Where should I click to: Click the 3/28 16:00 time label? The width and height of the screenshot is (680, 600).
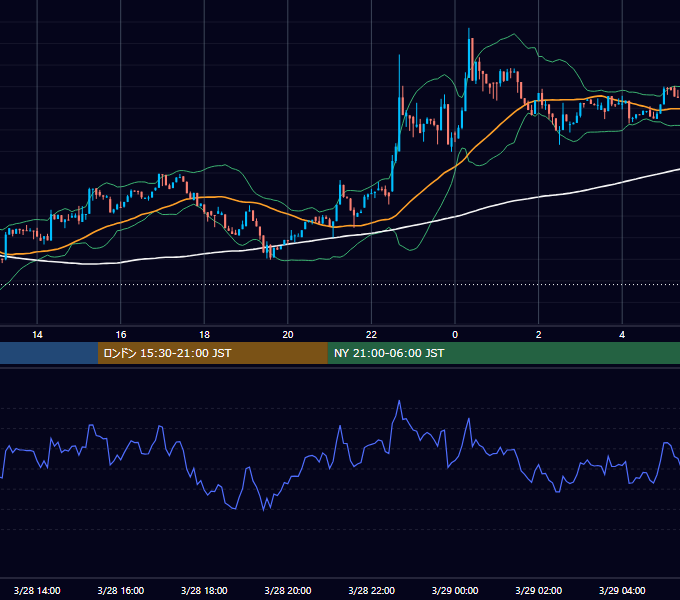click(121, 590)
